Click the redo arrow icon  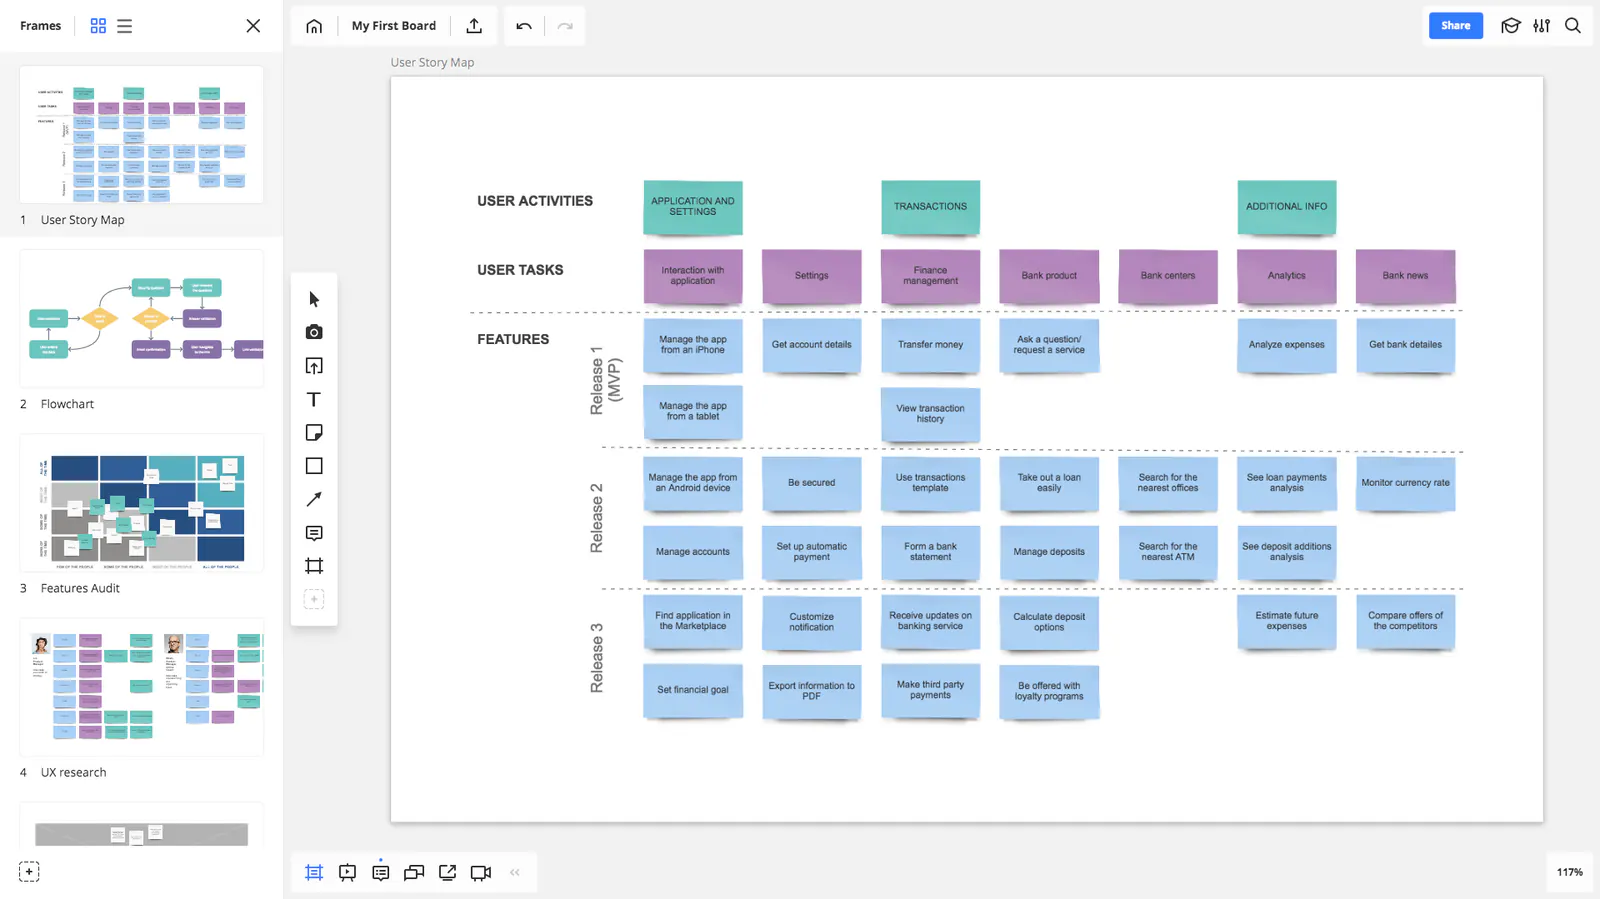[x=565, y=26]
